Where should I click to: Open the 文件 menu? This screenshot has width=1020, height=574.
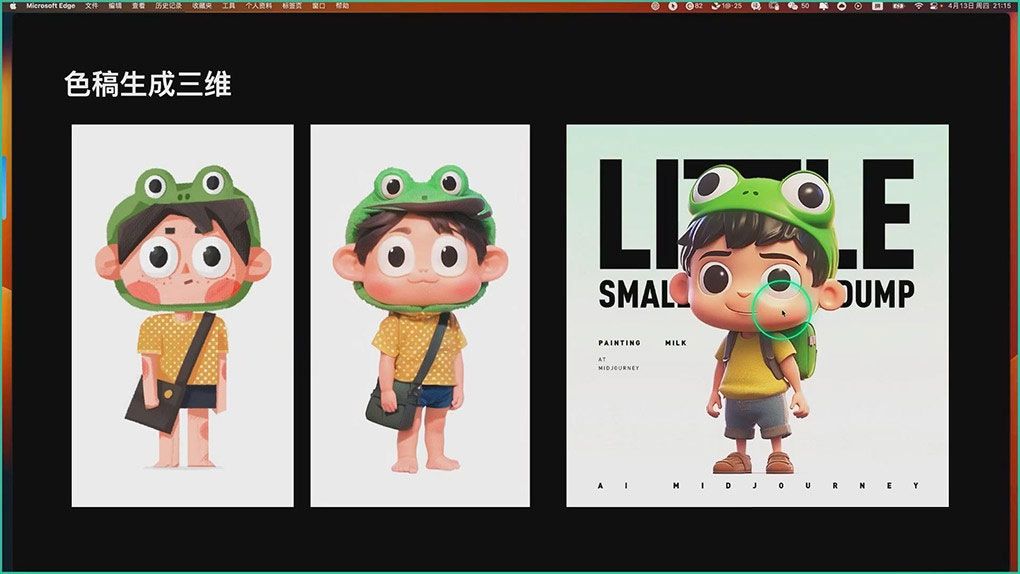[x=92, y=5]
